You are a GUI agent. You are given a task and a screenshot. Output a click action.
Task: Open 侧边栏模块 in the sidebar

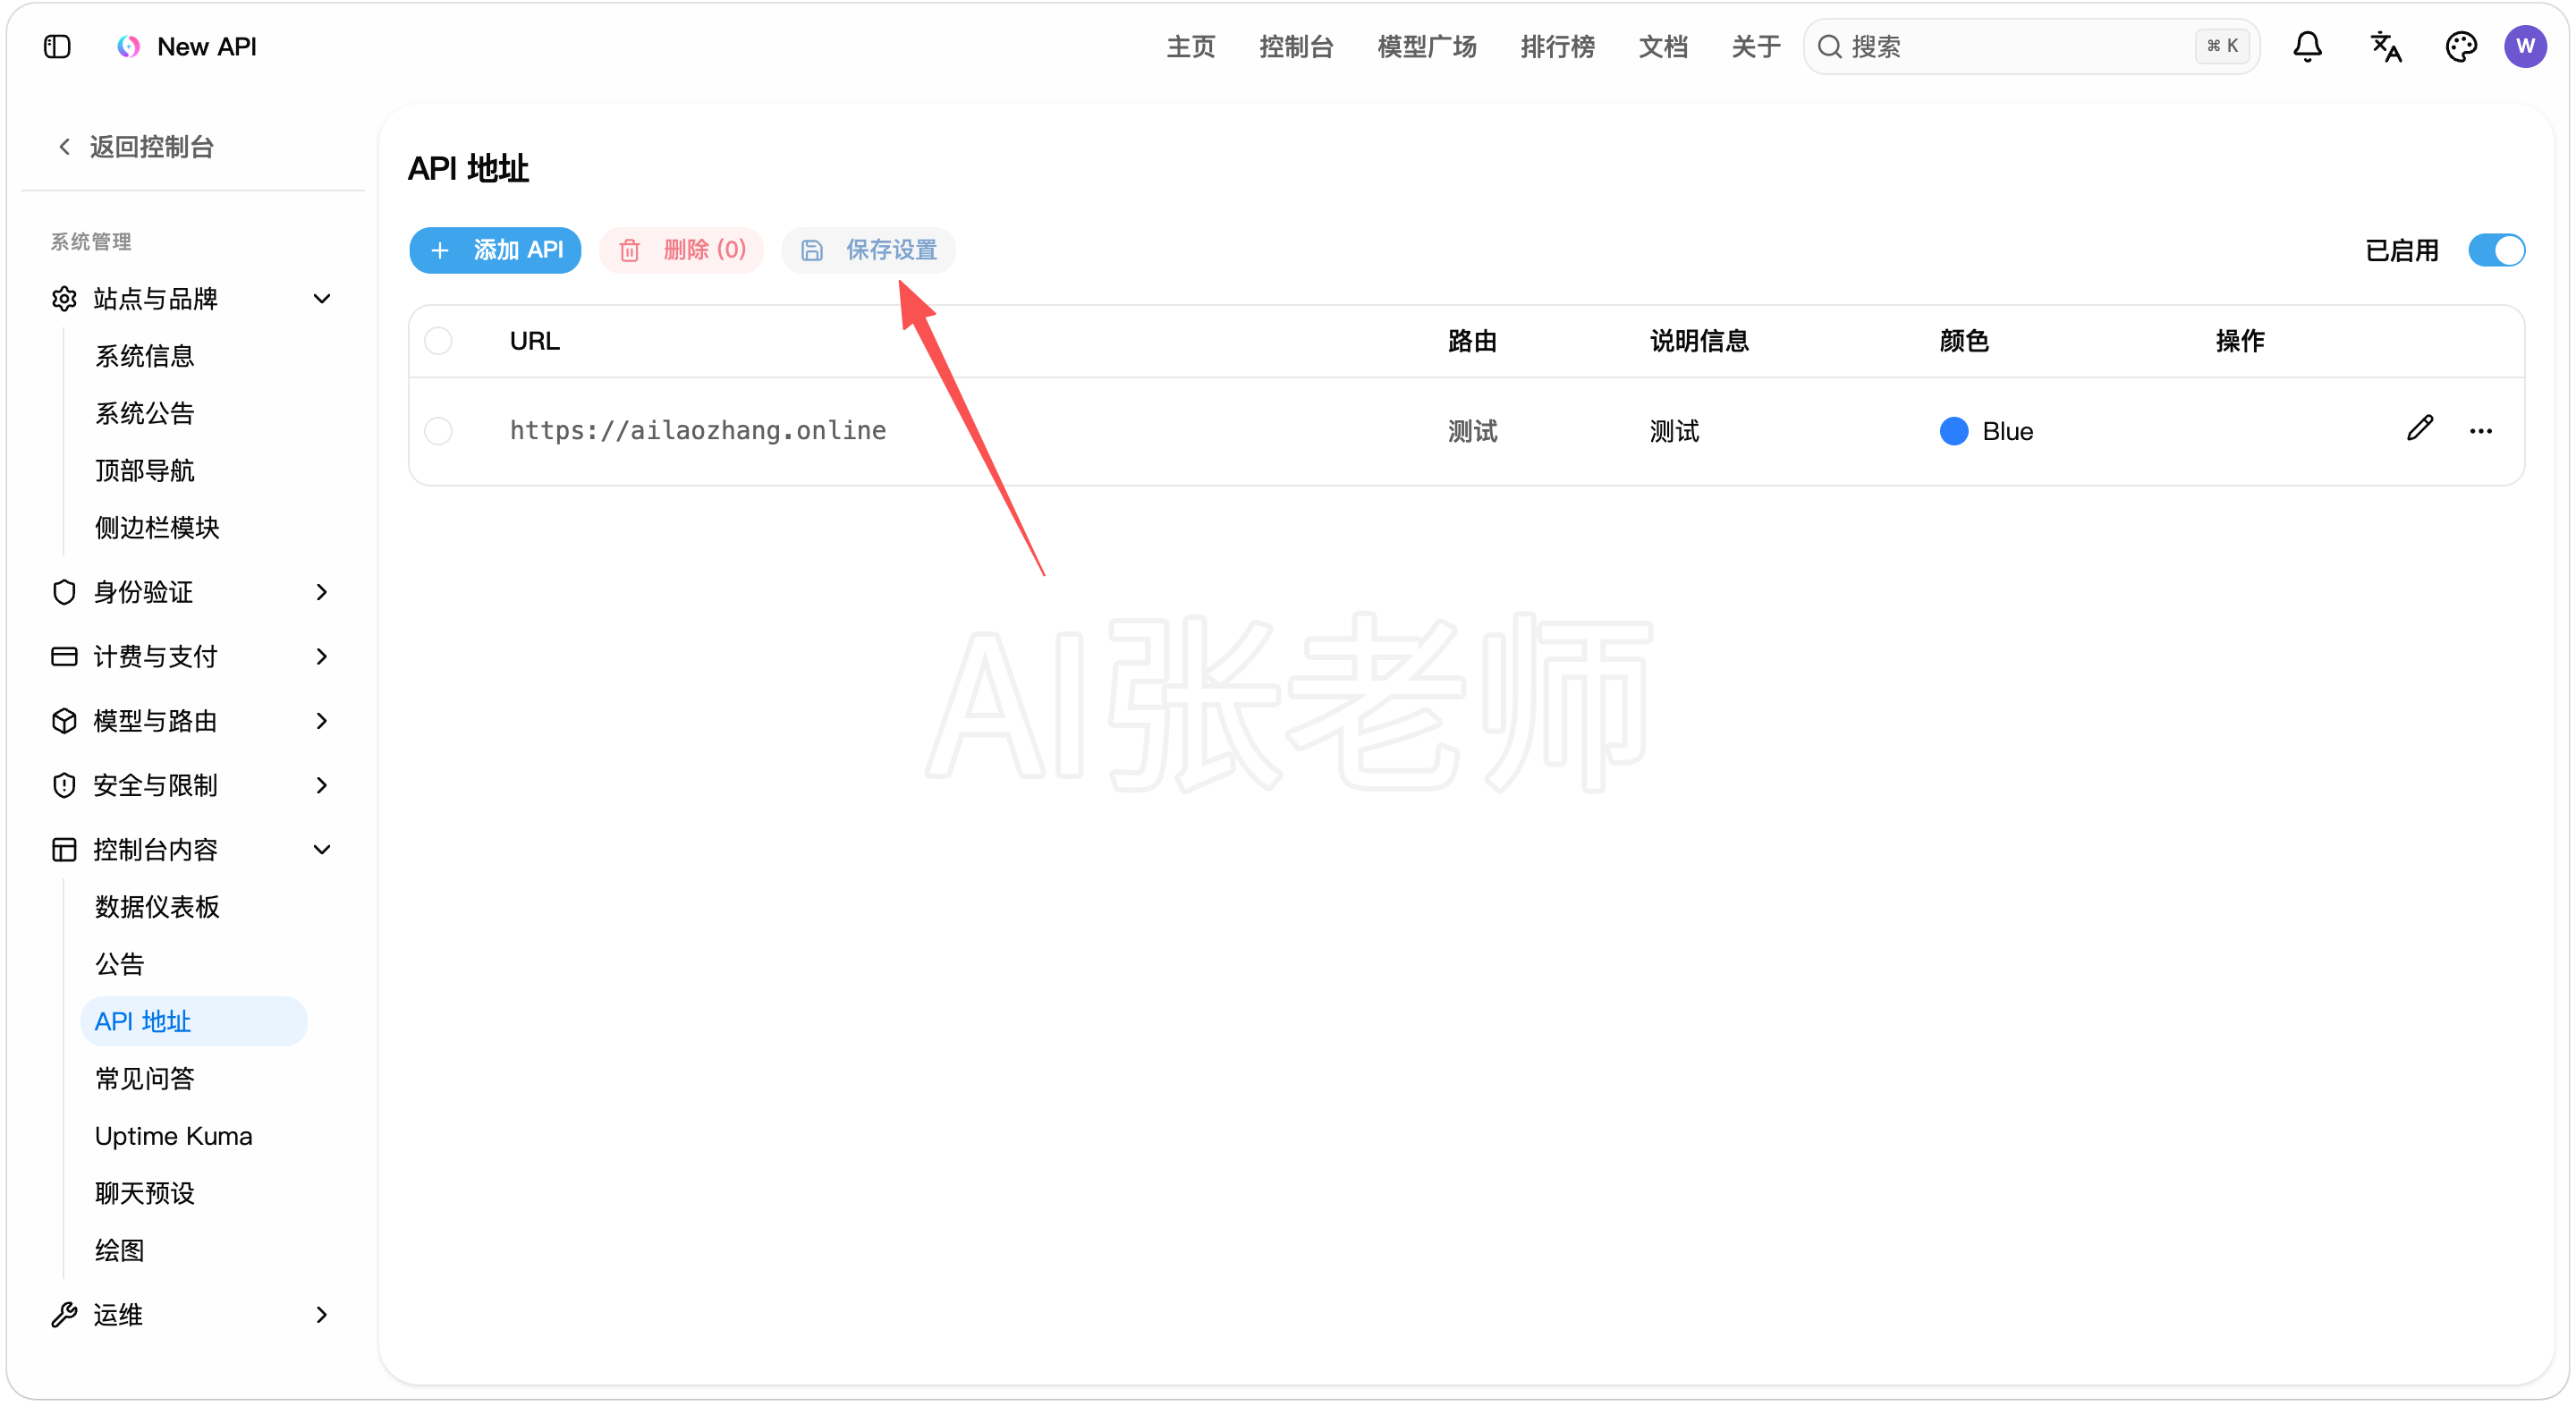pyautogui.click(x=157, y=528)
